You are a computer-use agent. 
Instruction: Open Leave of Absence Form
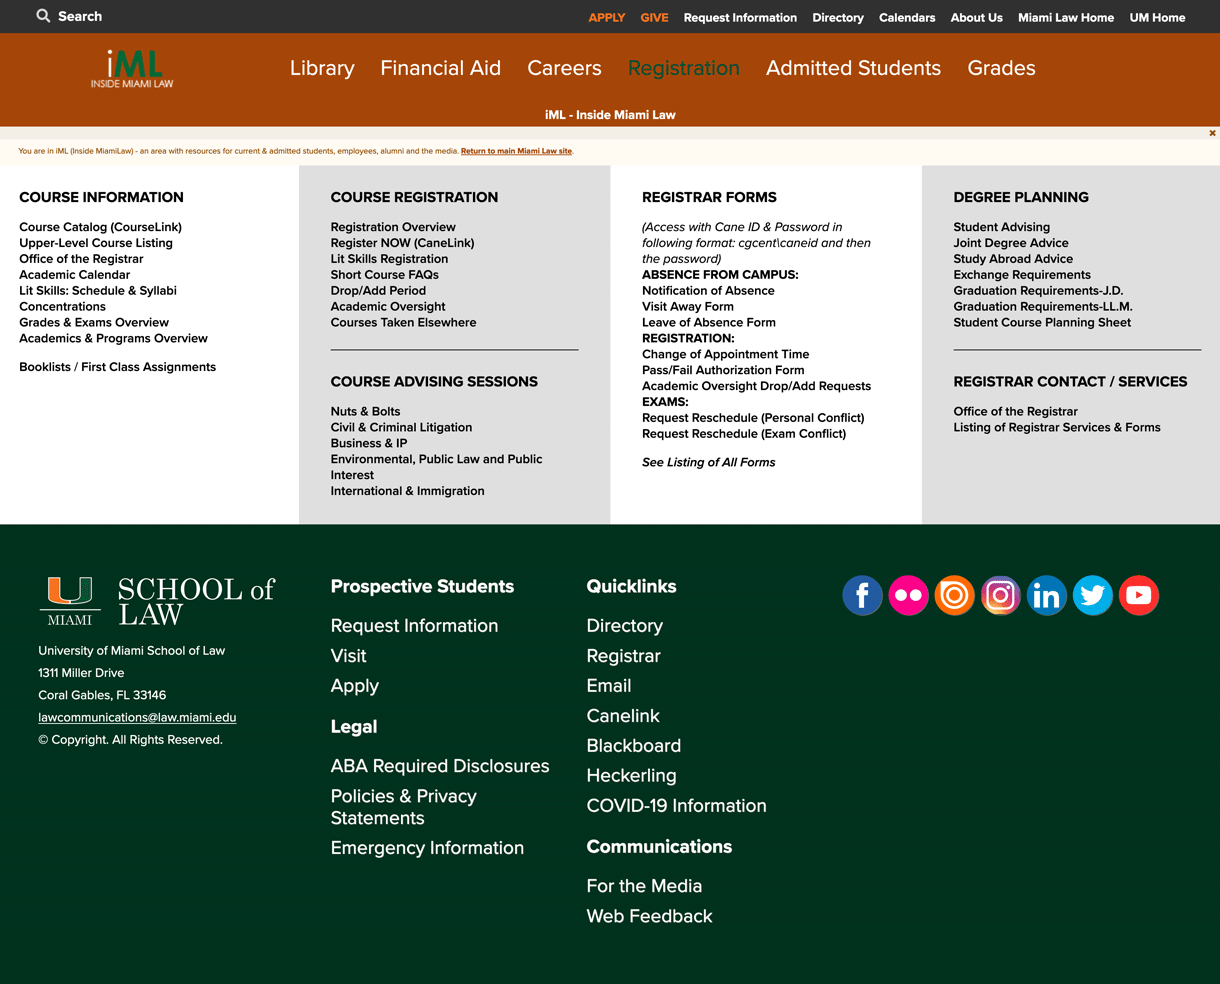(x=708, y=323)
